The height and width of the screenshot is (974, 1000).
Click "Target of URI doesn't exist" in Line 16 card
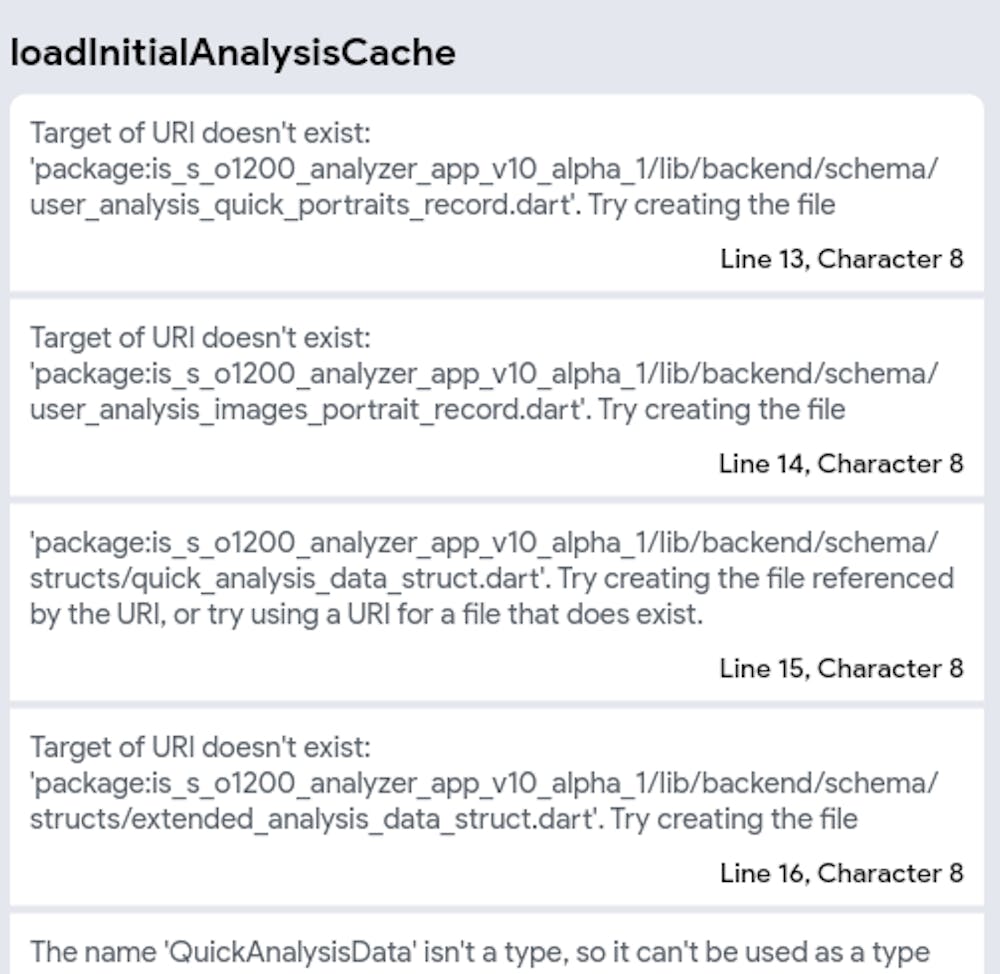(200, 748)
